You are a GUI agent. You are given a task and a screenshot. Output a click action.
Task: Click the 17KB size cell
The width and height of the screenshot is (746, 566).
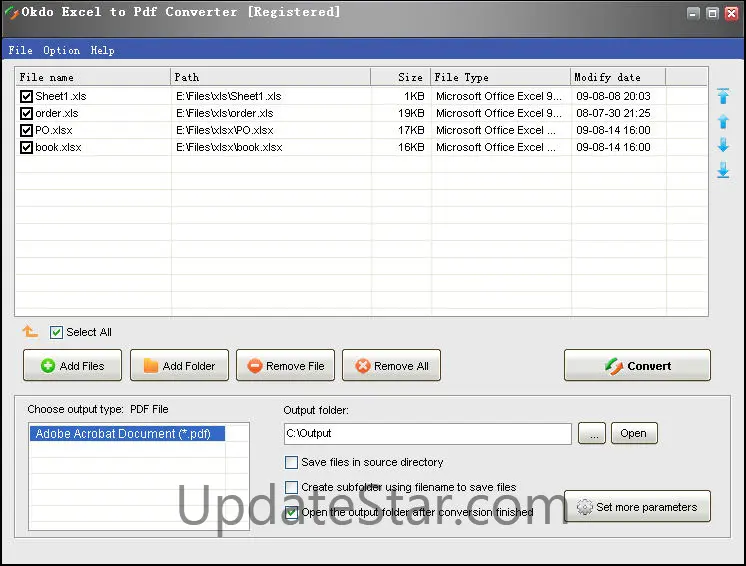pos(411,130)
